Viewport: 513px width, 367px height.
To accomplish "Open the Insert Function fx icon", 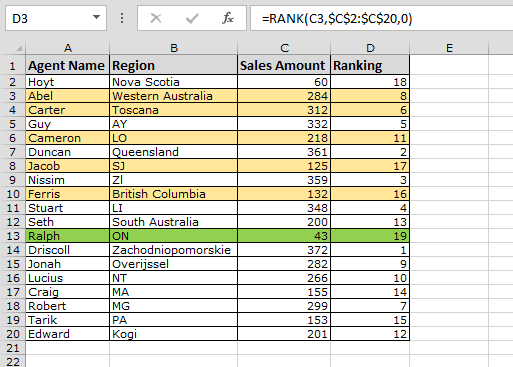I will [228, 18].
